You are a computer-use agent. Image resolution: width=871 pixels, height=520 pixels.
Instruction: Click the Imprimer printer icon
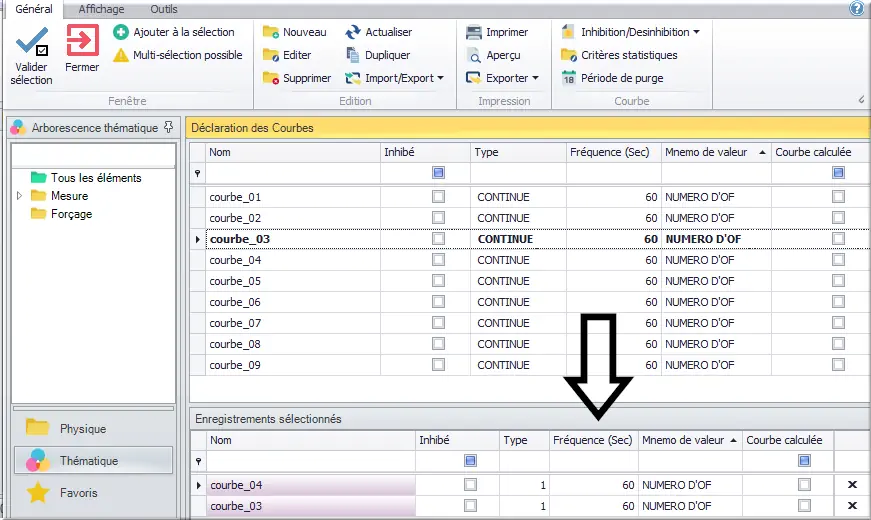[473, 32]
